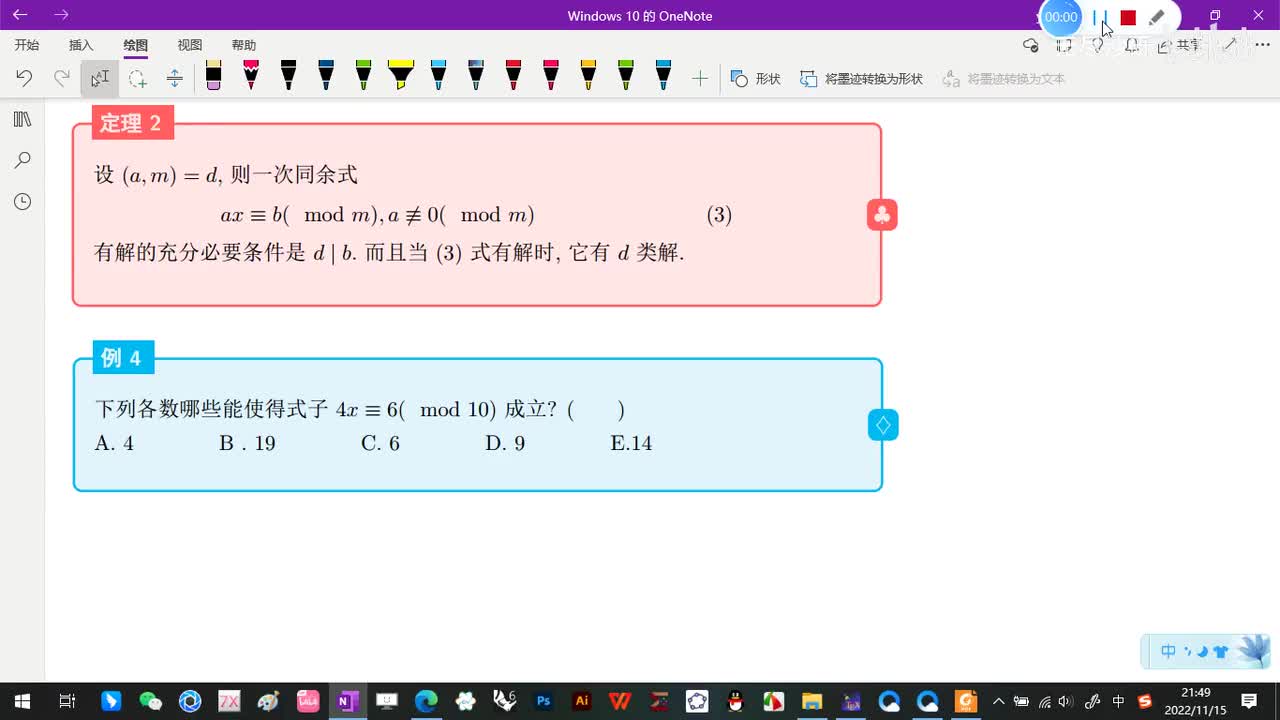Open the 插入 ribbon tab
1280x720 pixels.
click(81, 45)
